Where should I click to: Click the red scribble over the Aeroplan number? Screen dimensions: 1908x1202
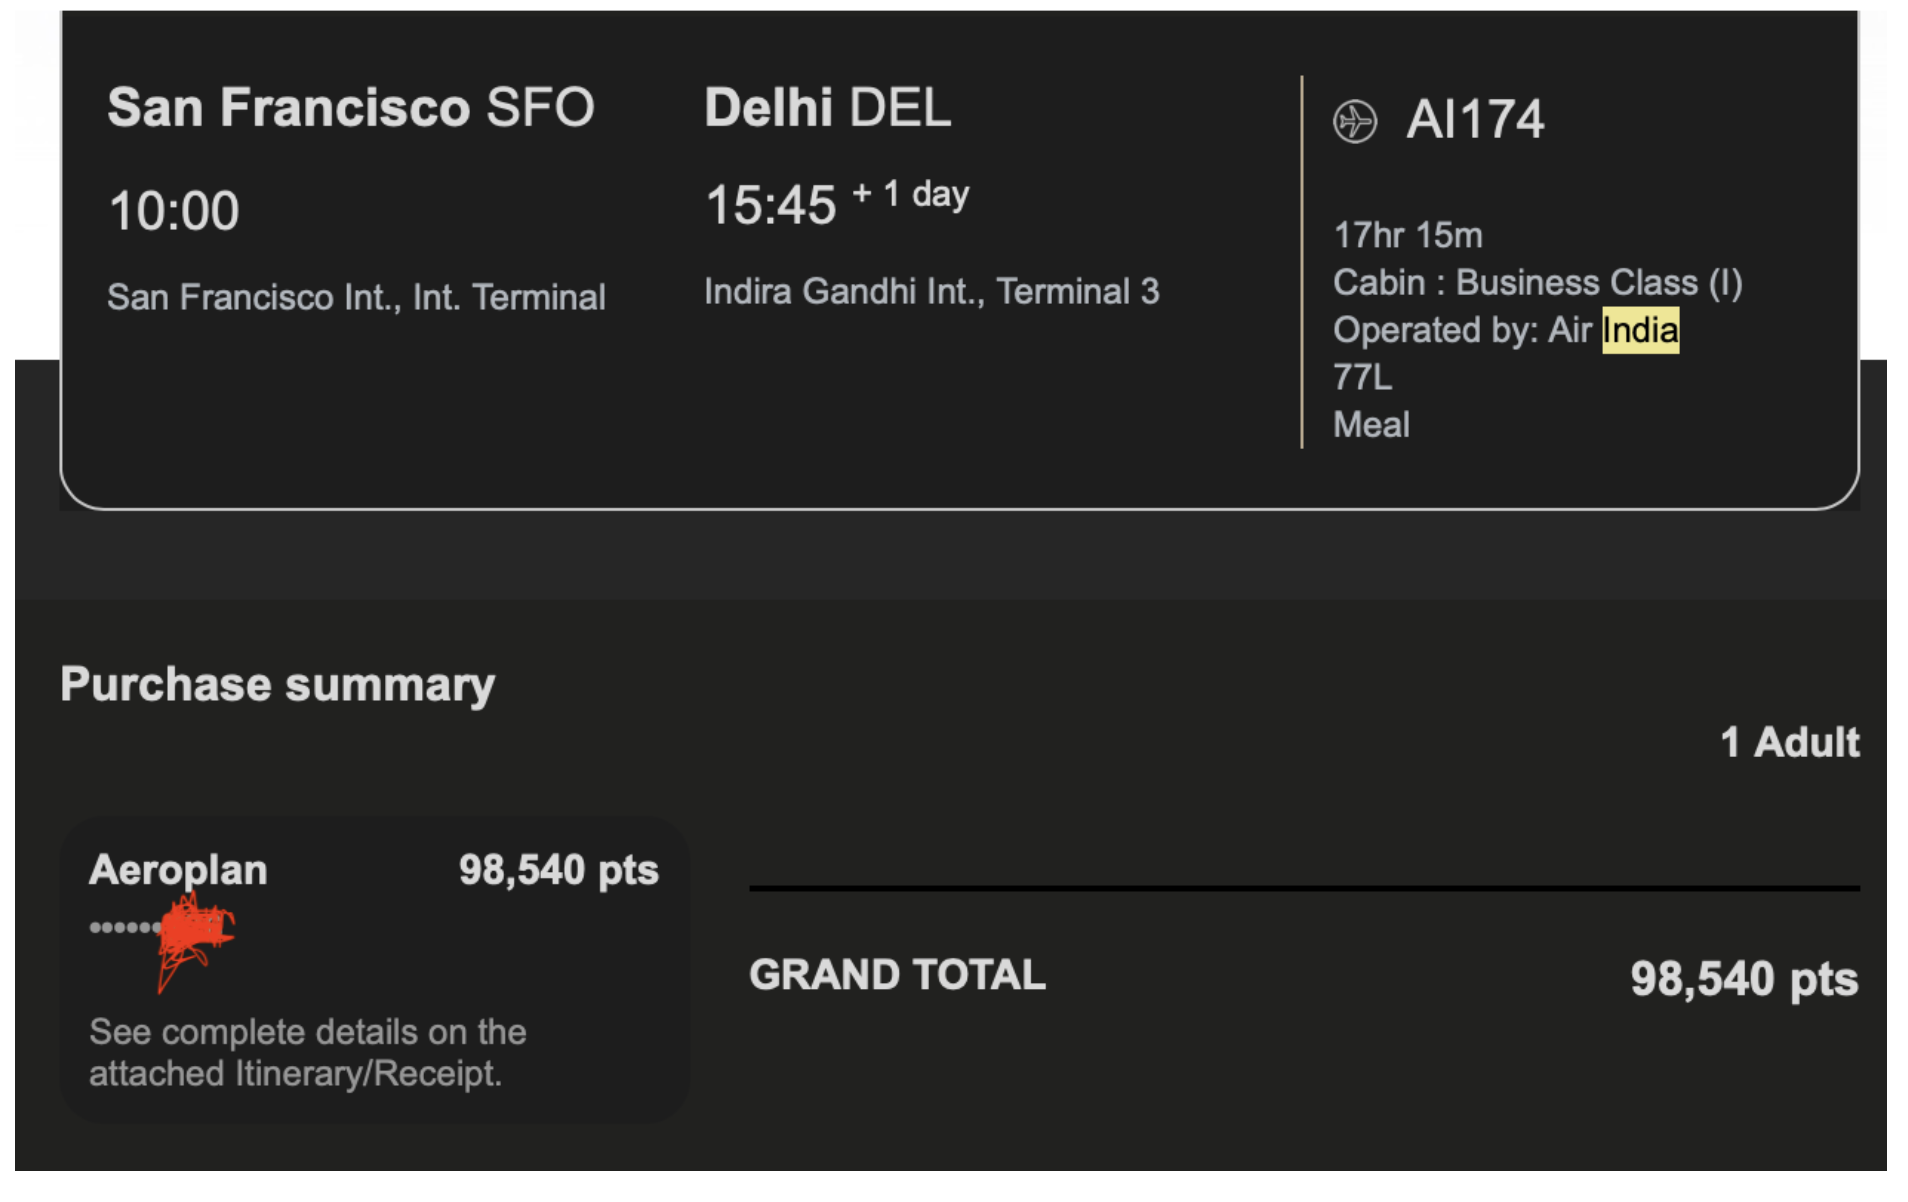[x=195, y=932]
